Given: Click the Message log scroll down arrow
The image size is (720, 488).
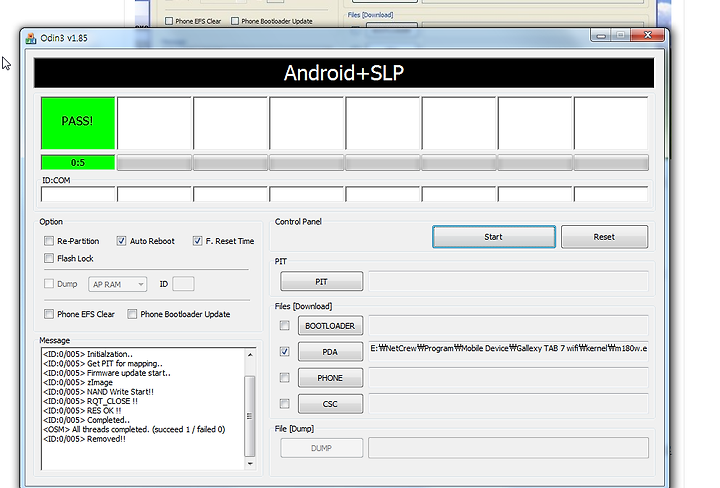Looking at the screenshot, I should point(250,464).
